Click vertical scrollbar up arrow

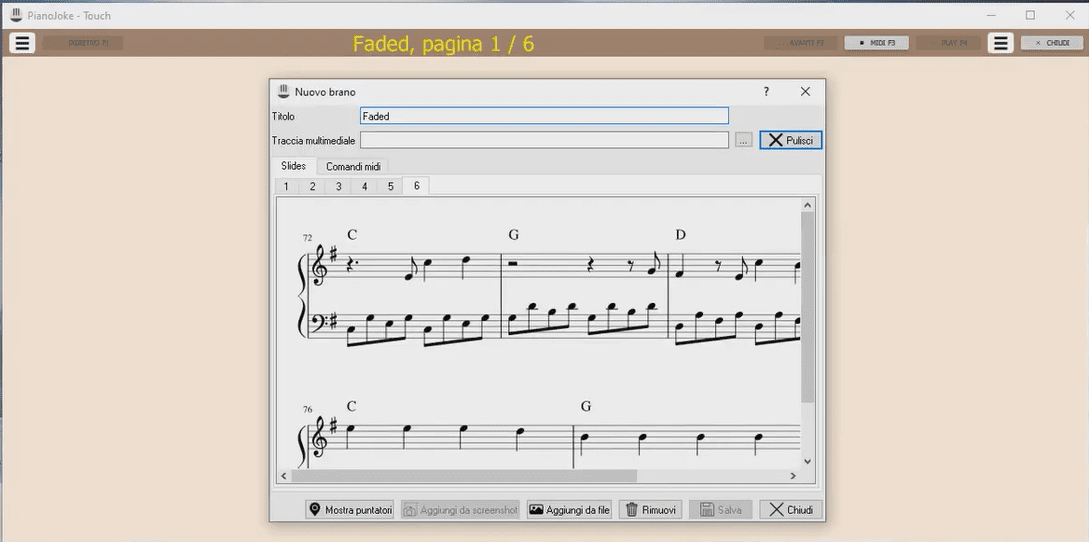click(808, 205)
